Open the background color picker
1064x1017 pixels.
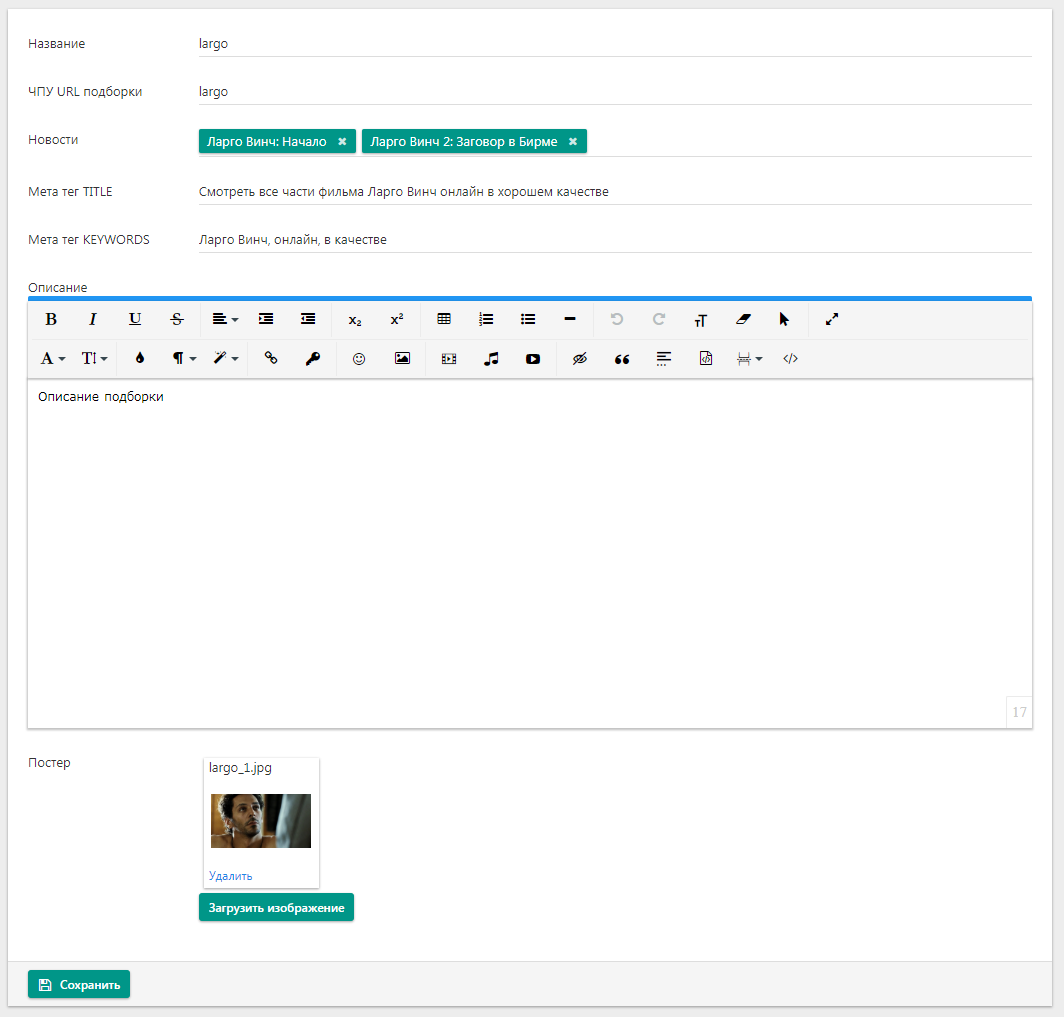[140, 358]
